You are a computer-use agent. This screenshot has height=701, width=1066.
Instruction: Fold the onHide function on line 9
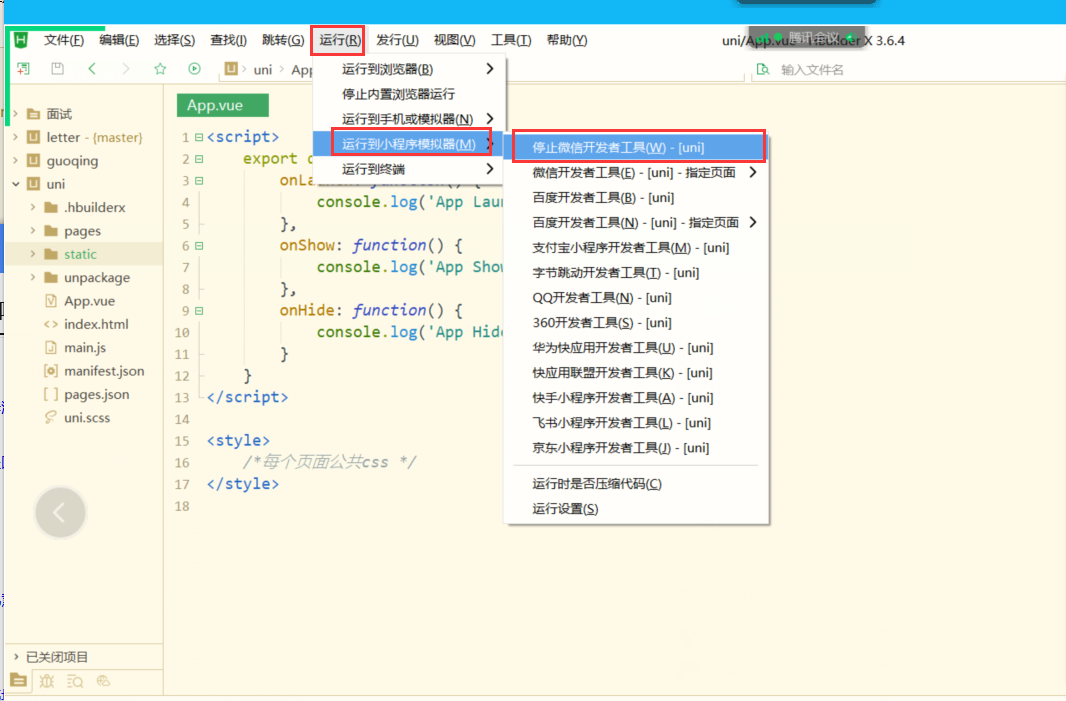[x=199, y=311]
